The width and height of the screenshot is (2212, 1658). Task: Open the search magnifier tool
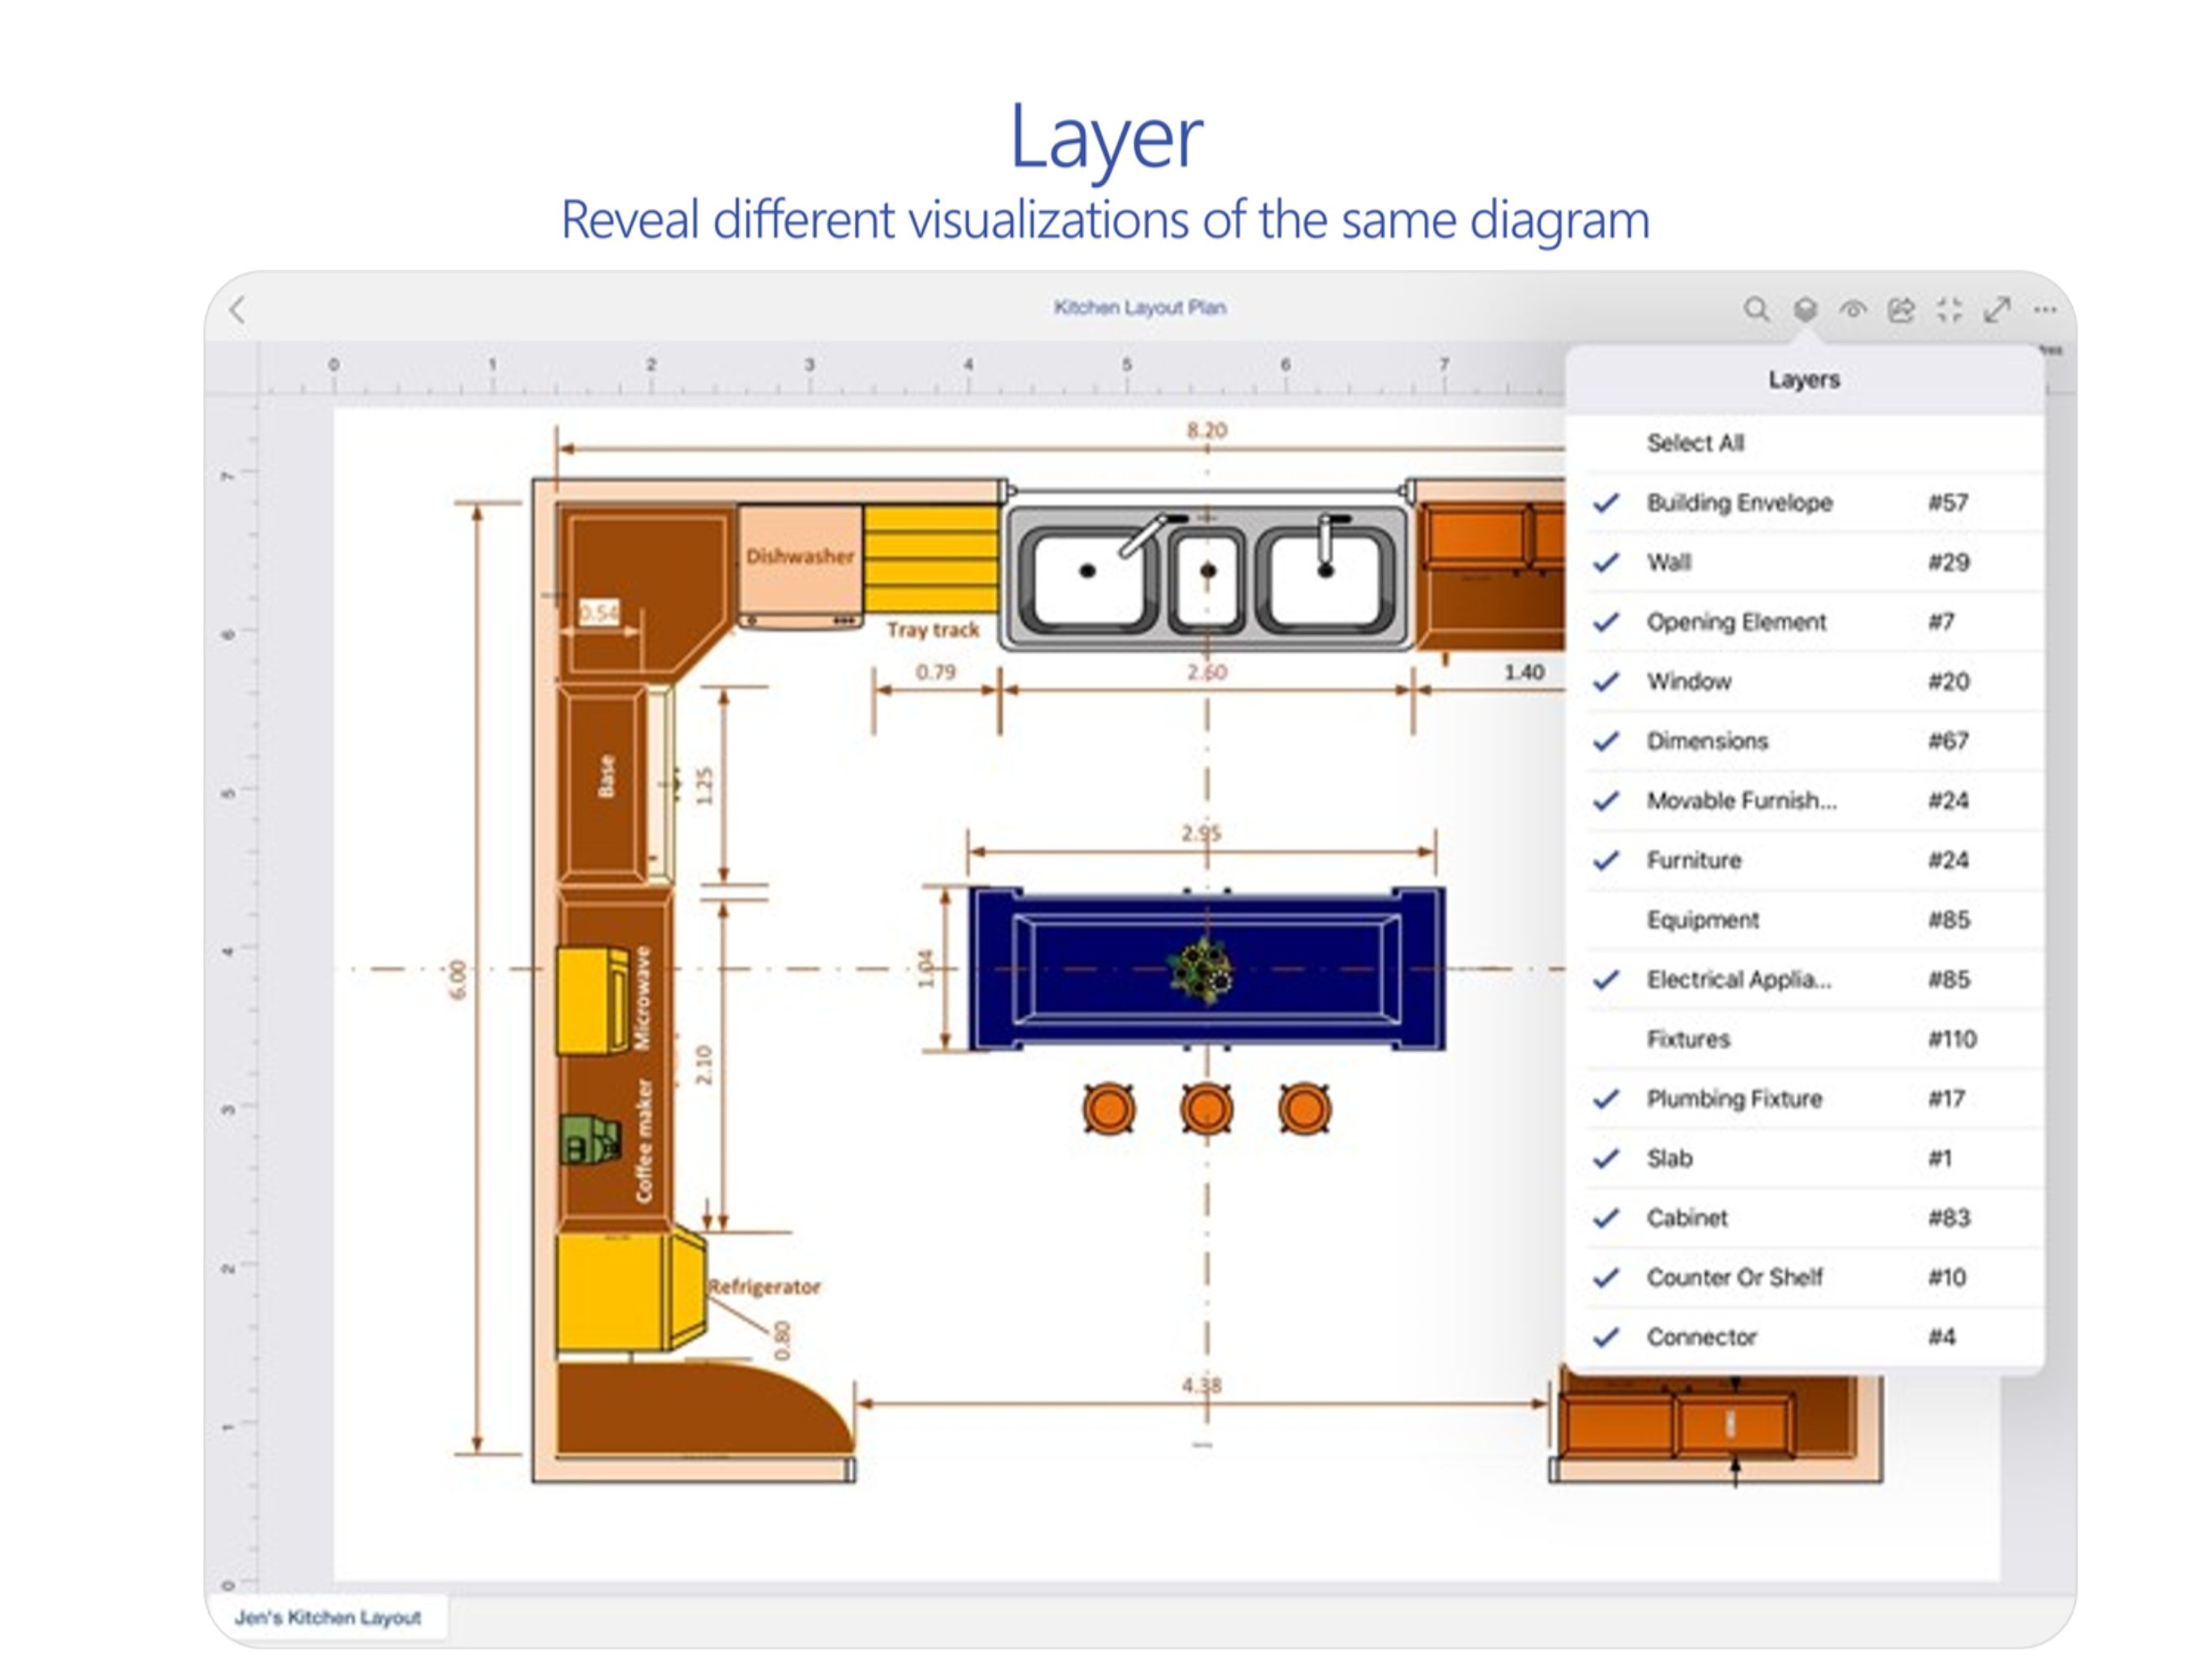pyautogui.click(x=1756, y=310)
